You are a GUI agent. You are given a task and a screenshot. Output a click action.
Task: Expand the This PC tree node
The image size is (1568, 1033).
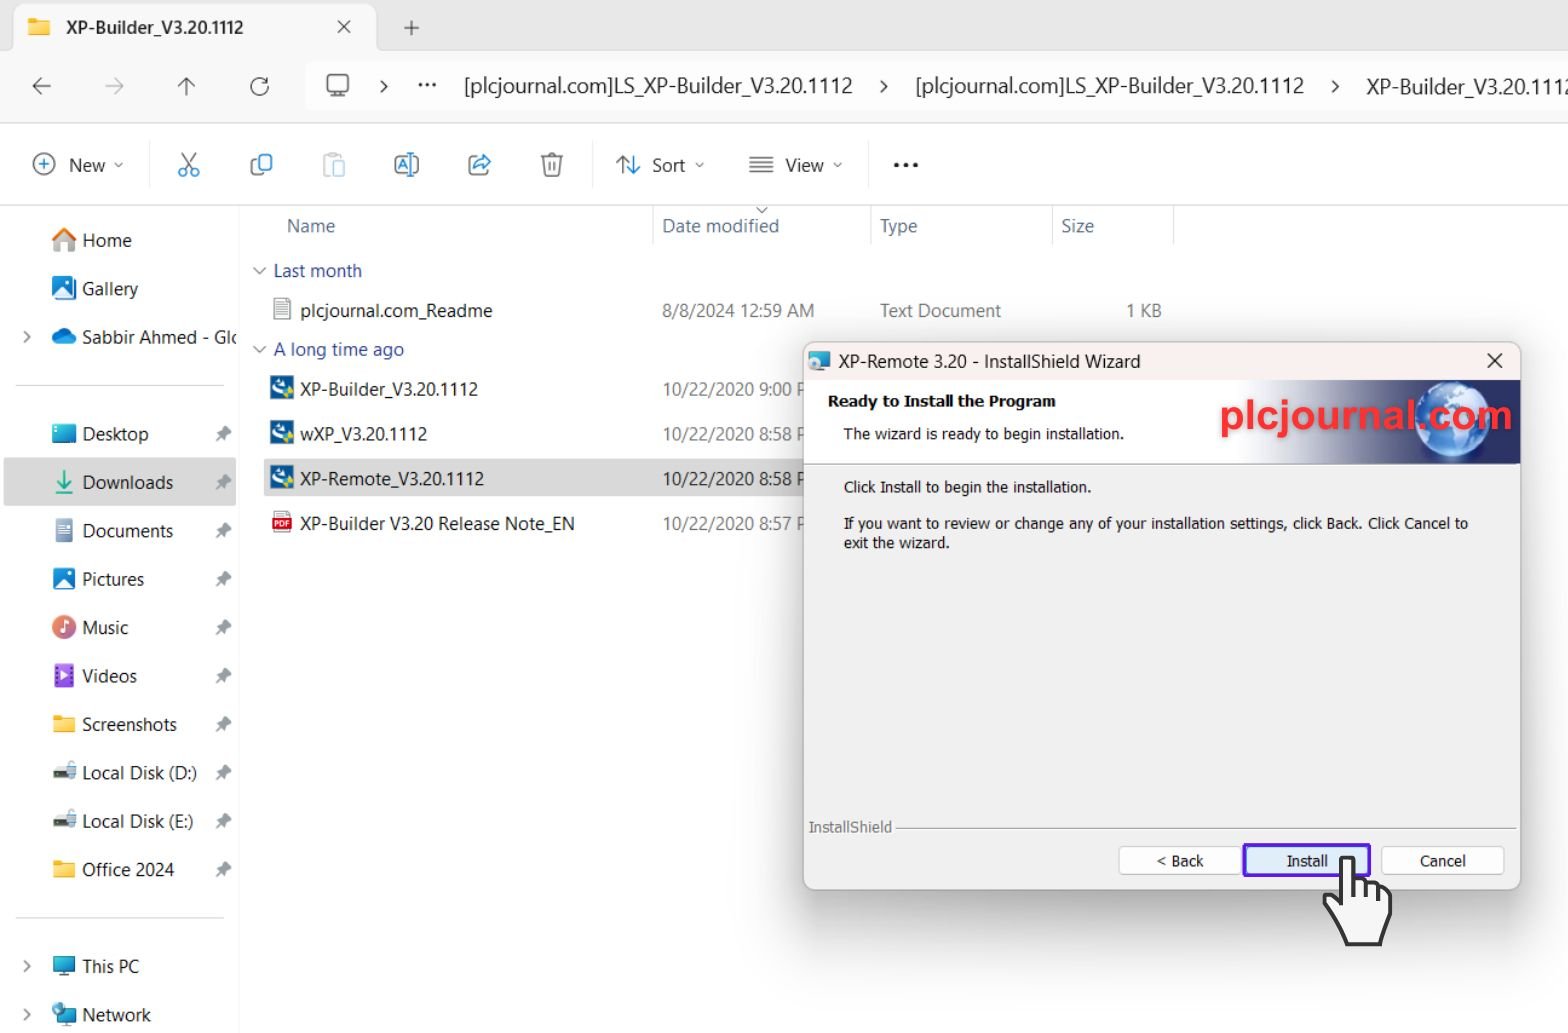tap(27, 966)
